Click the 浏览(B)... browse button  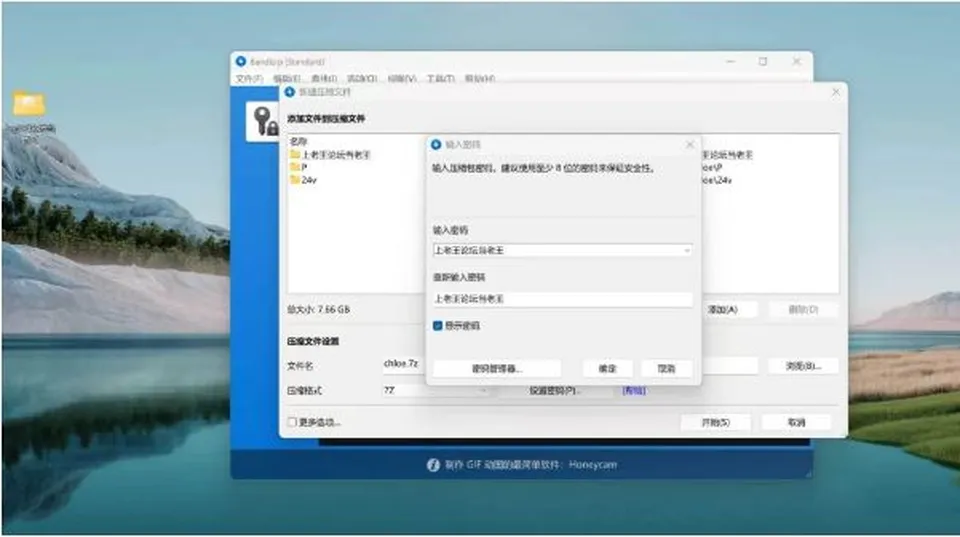pos(803,366)
